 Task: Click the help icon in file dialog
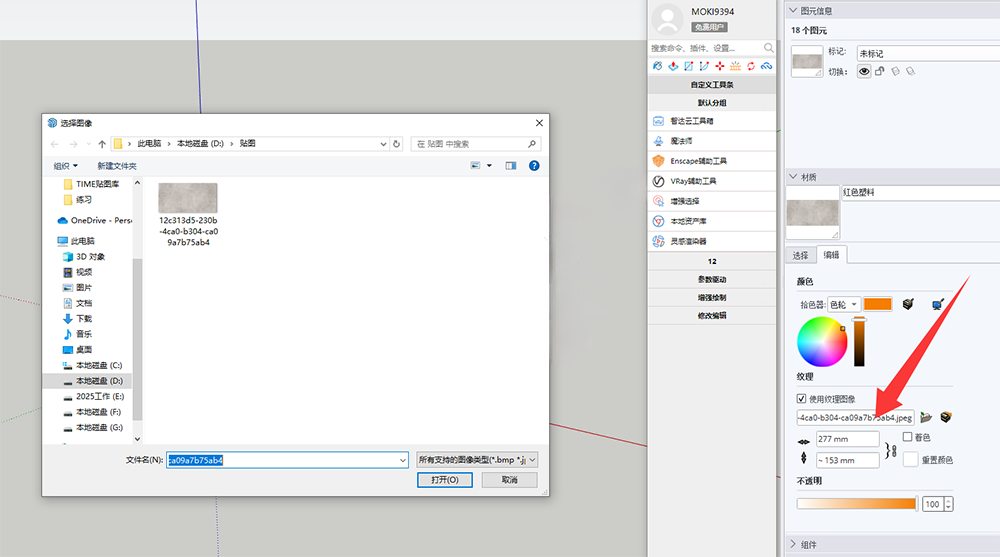click(x=534, y=166)
